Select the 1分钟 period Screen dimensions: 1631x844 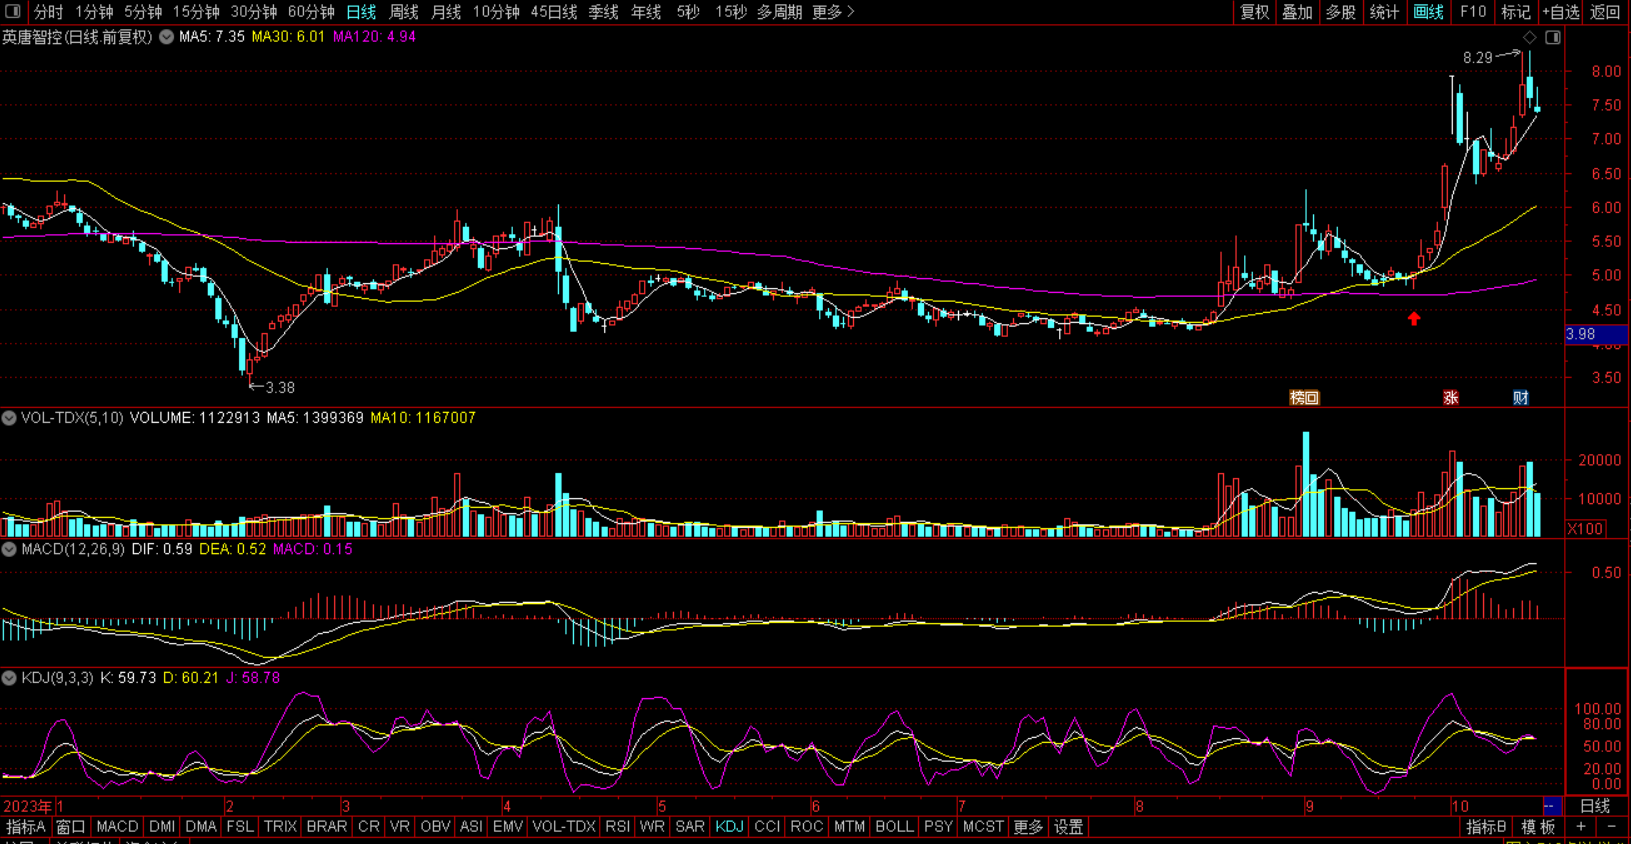[94, 12]
